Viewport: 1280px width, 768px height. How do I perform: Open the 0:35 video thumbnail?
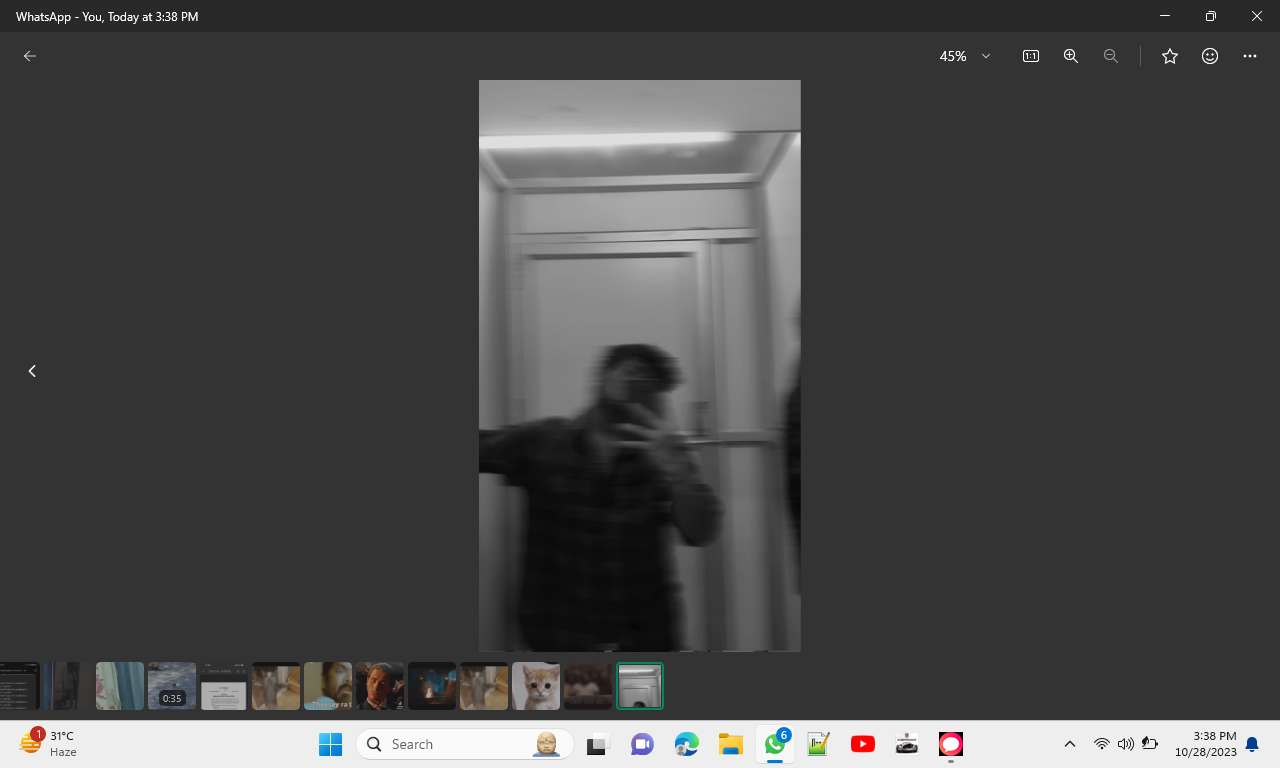(172, 686)
